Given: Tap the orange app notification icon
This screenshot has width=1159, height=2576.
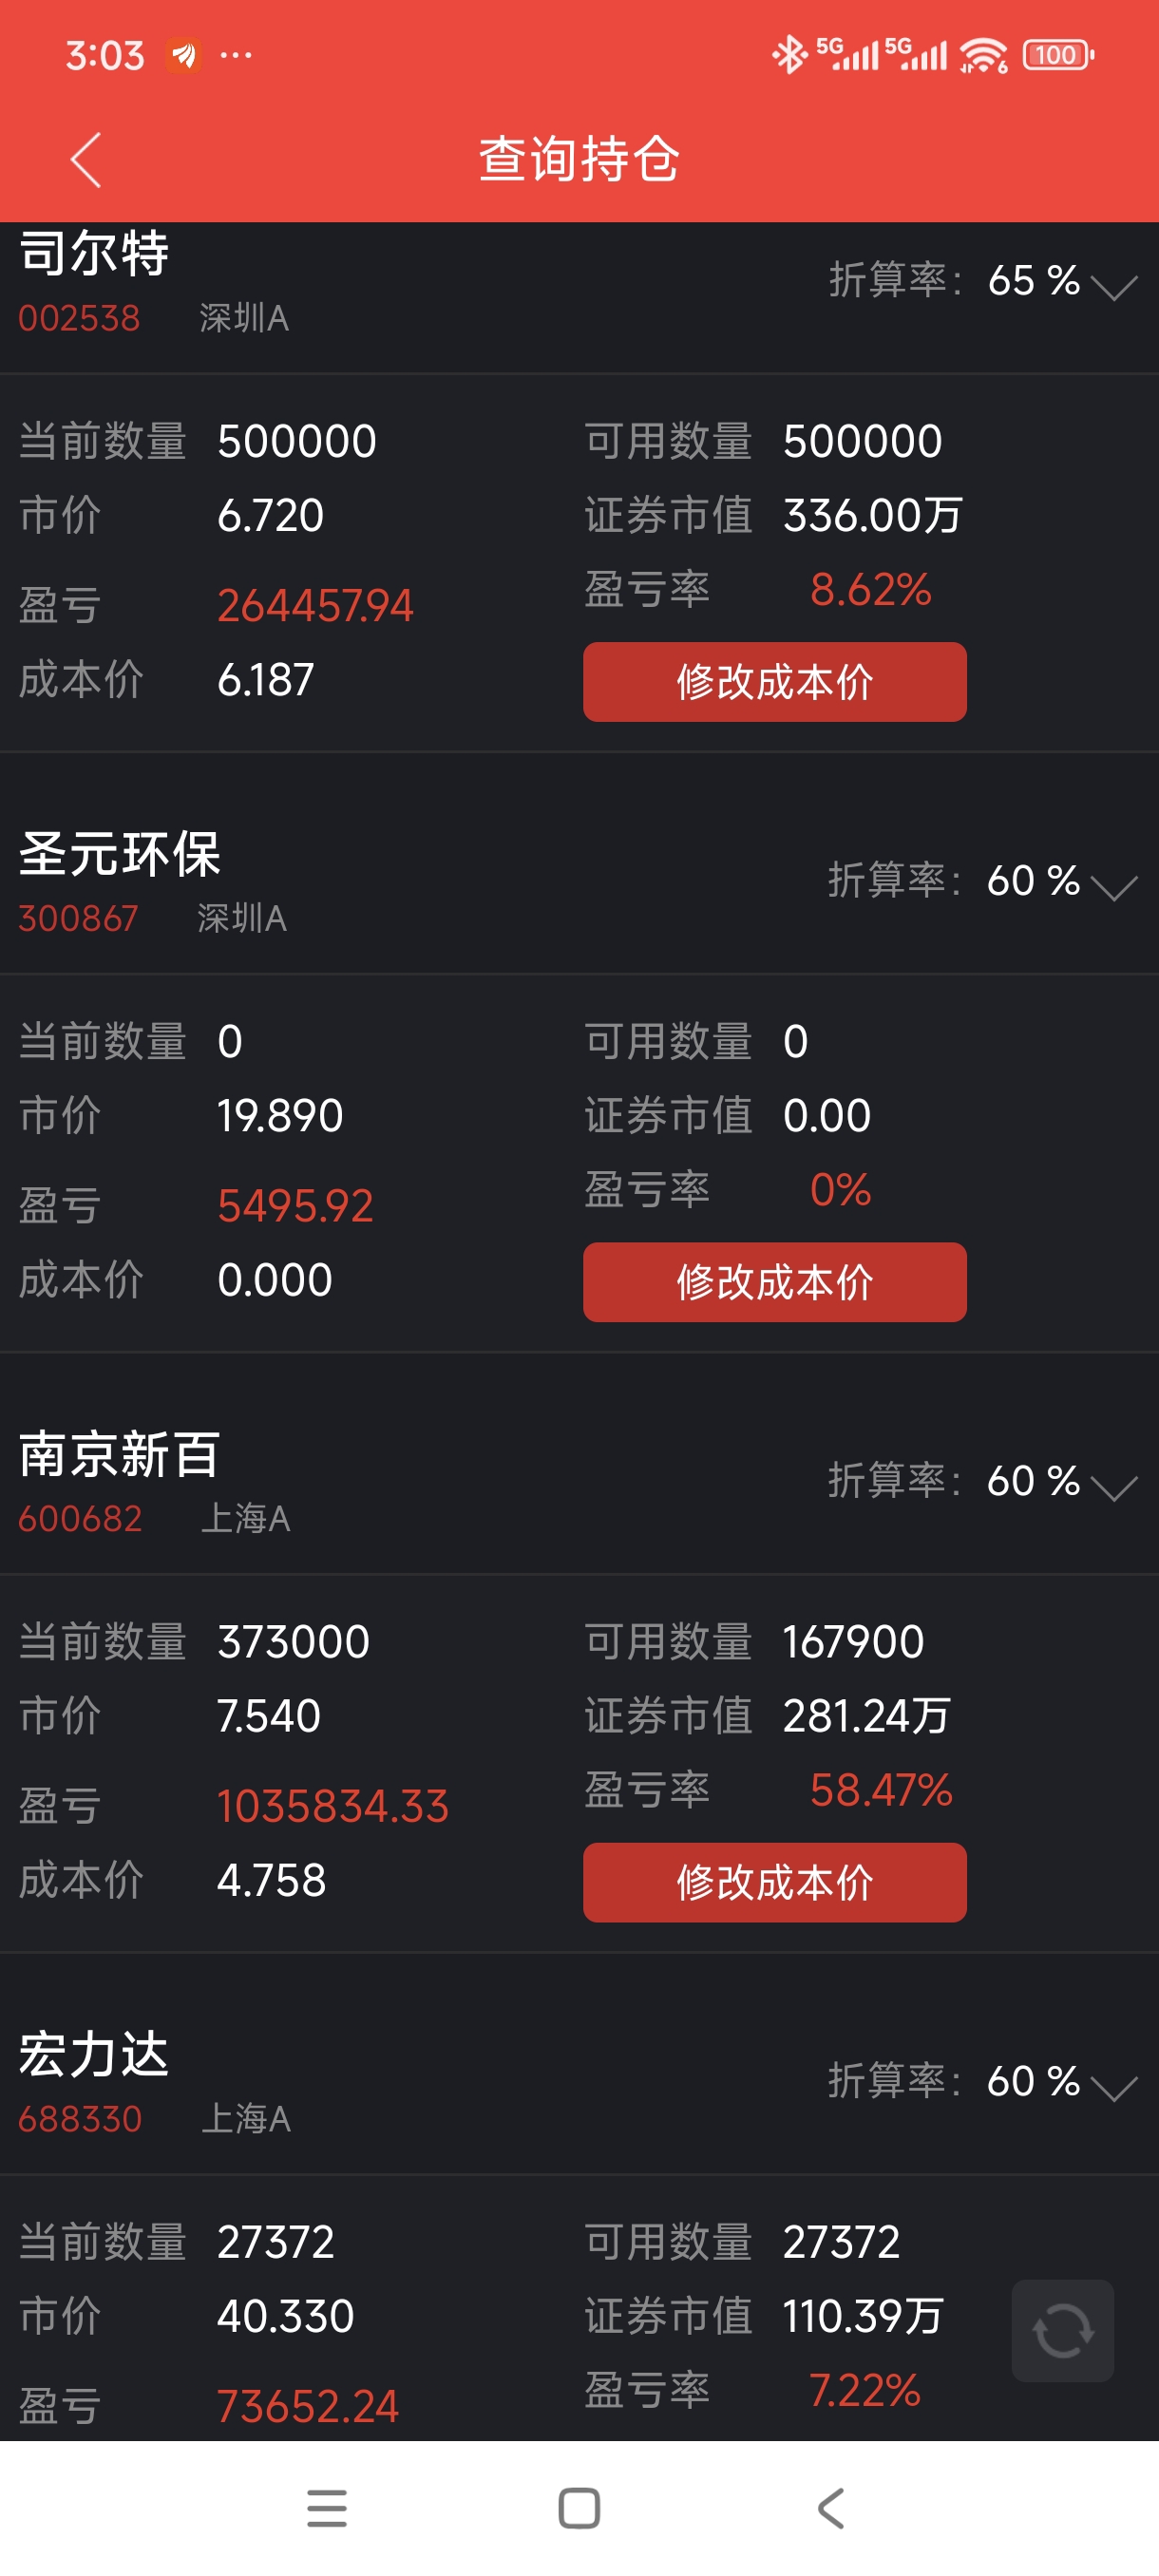Looking at the screenshot, I should click(183, 55).
